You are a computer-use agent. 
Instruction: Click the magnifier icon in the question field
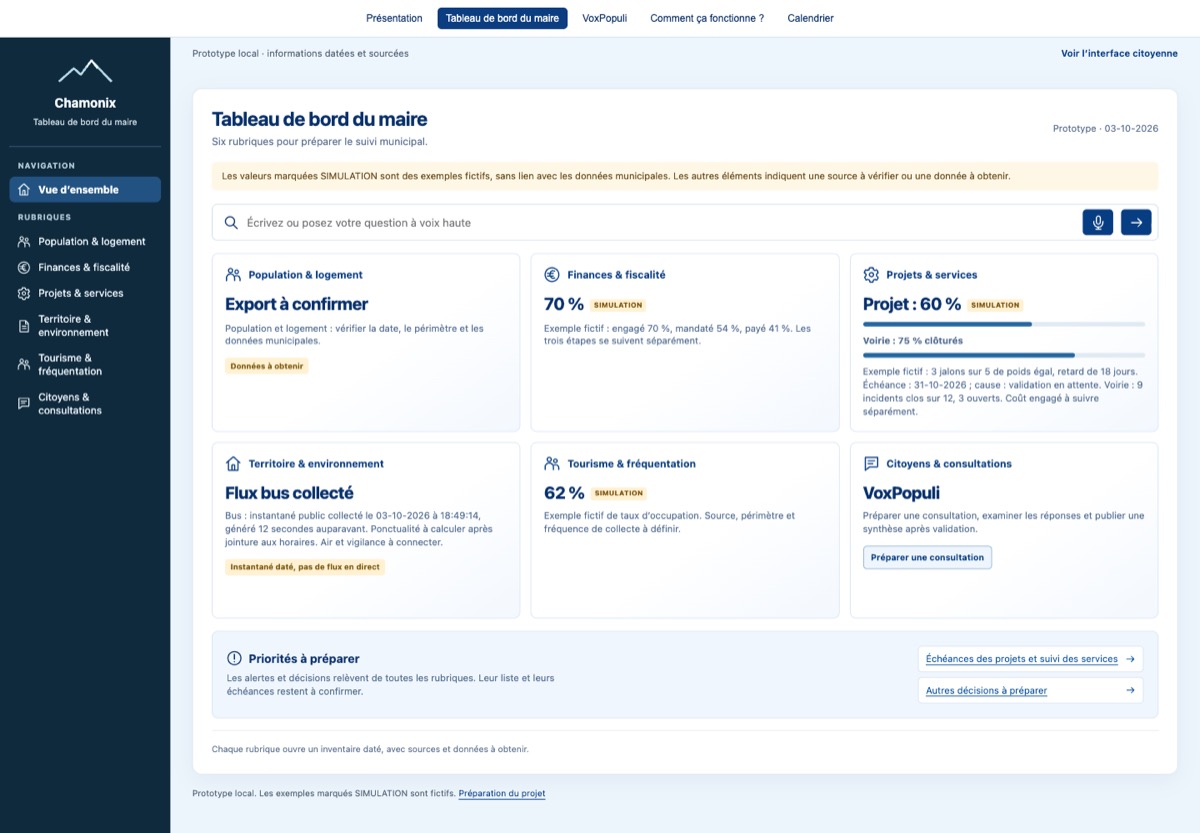pos(231,223)
